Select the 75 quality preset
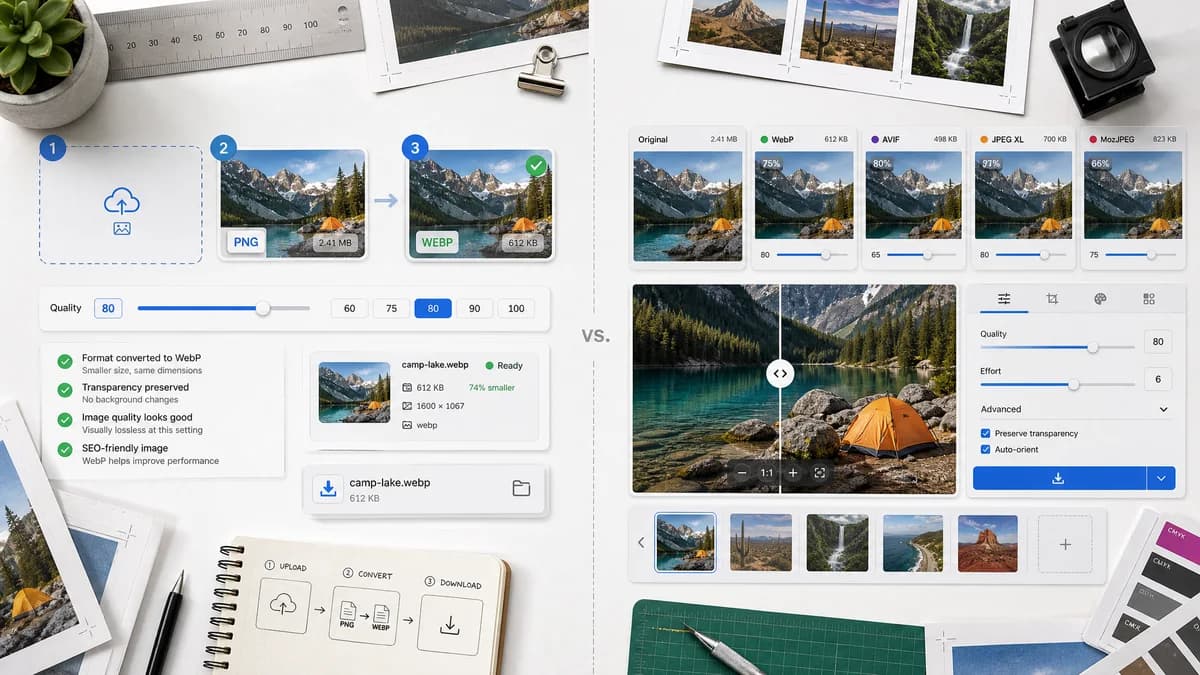 pyautogui.click(x=391, y=308)
